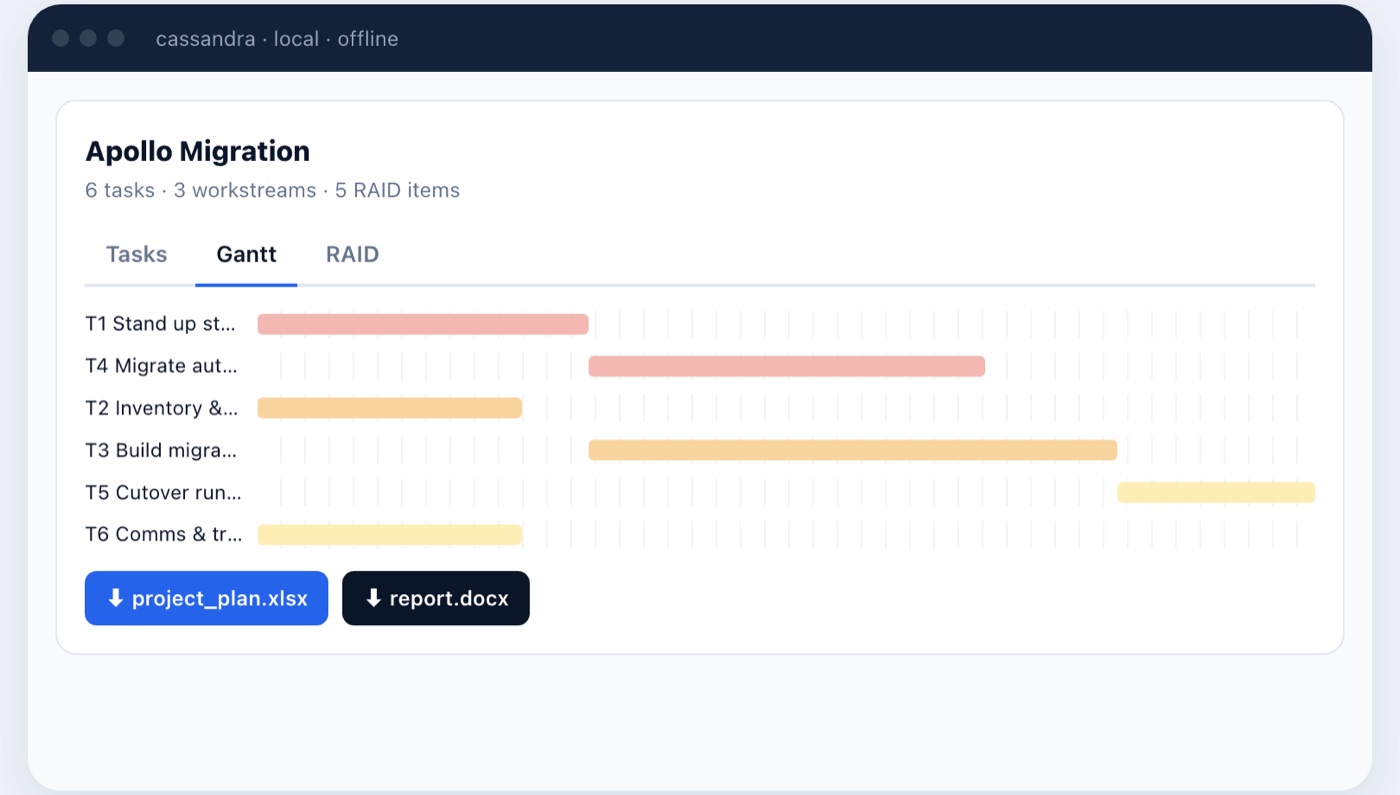The width and height of the screenshot is (1400, 795).
Task: Click the T1 Stand up Gantt bar
Action: point(423,324)
